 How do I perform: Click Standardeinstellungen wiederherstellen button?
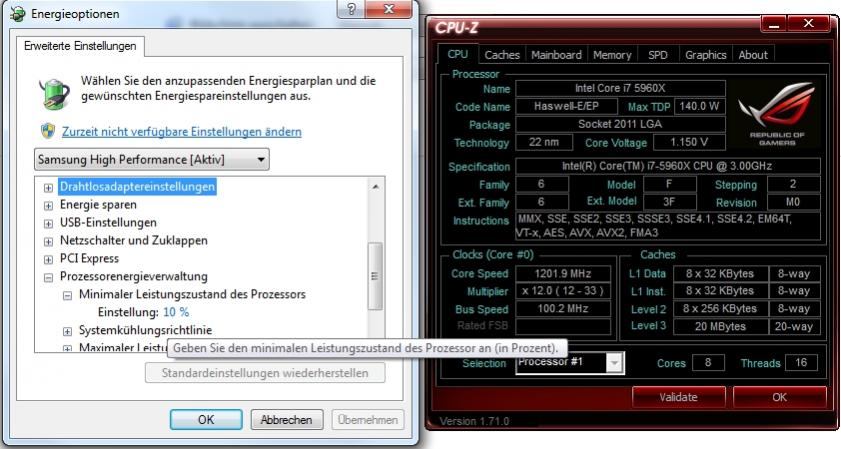[x=265, y=373]
